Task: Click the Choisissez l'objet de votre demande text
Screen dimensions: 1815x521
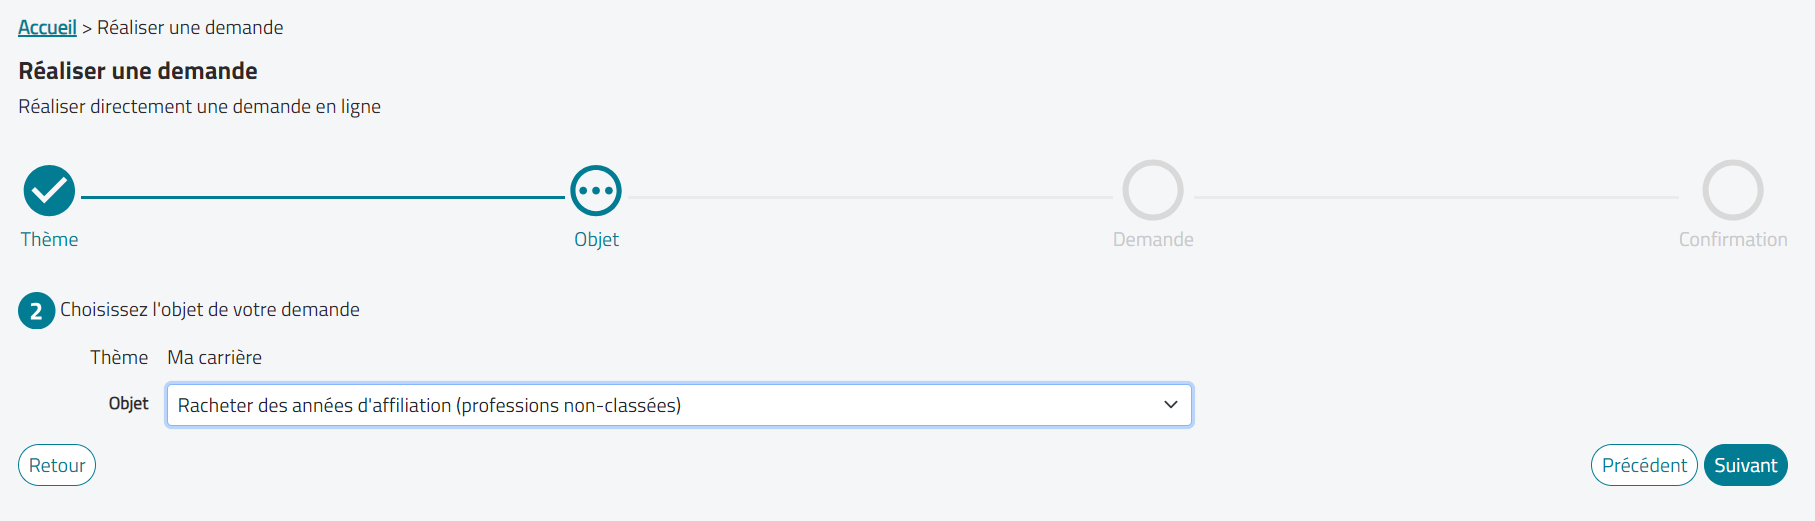Action: click(x=210, y=310)
